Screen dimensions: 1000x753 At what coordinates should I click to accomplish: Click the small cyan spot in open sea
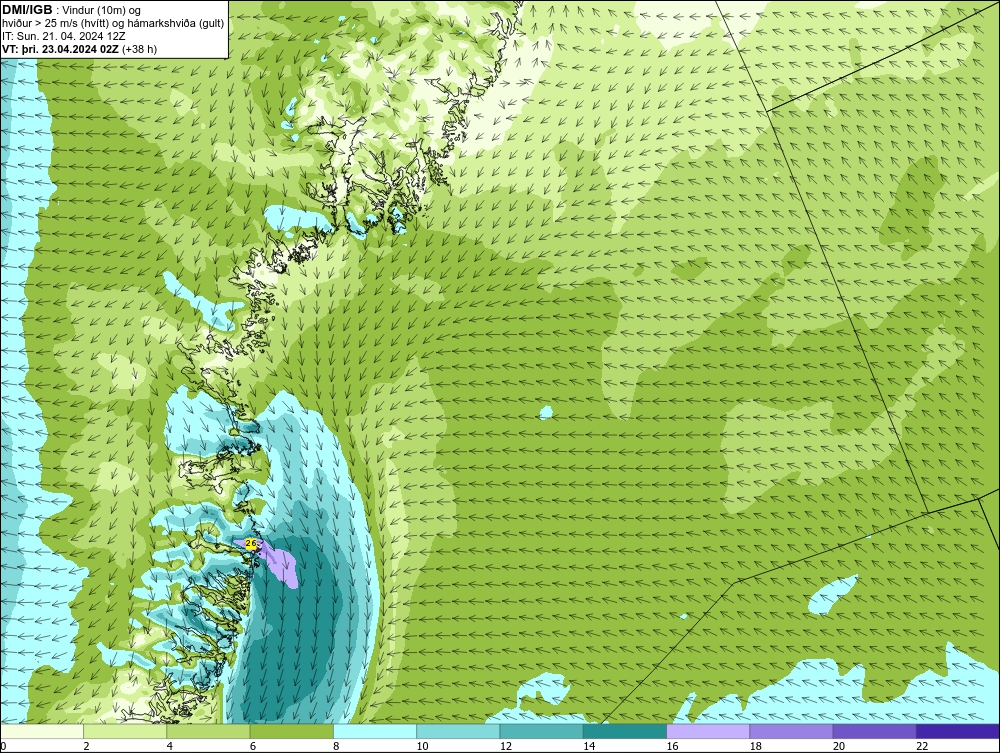click(546, 413)
